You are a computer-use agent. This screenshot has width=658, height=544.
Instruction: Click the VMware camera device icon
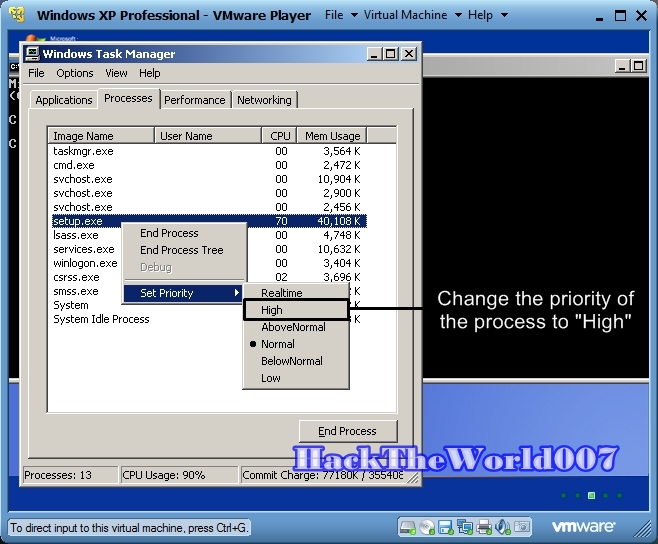522,527
